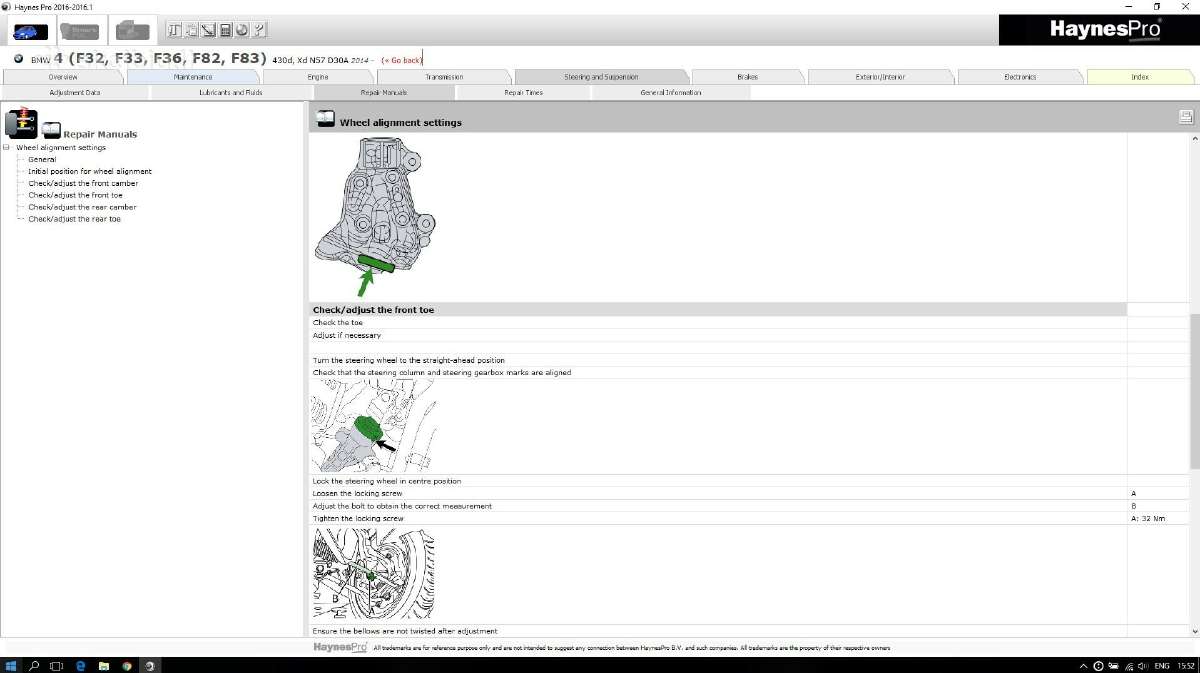
Task: Open Steering and Suspension tab
Action: (x=601, y=77)
